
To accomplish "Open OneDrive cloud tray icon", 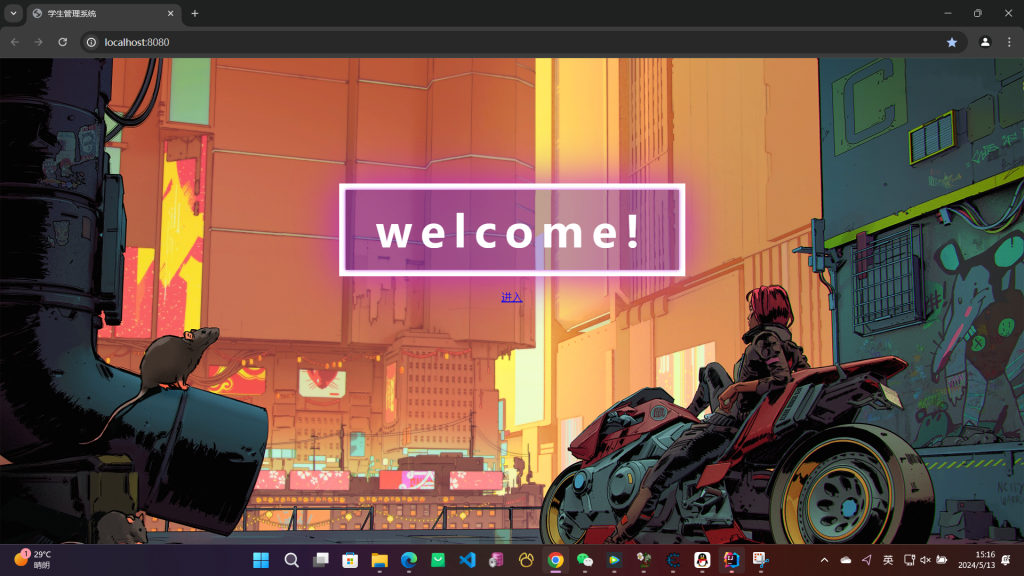I will (x=846, y=560).
